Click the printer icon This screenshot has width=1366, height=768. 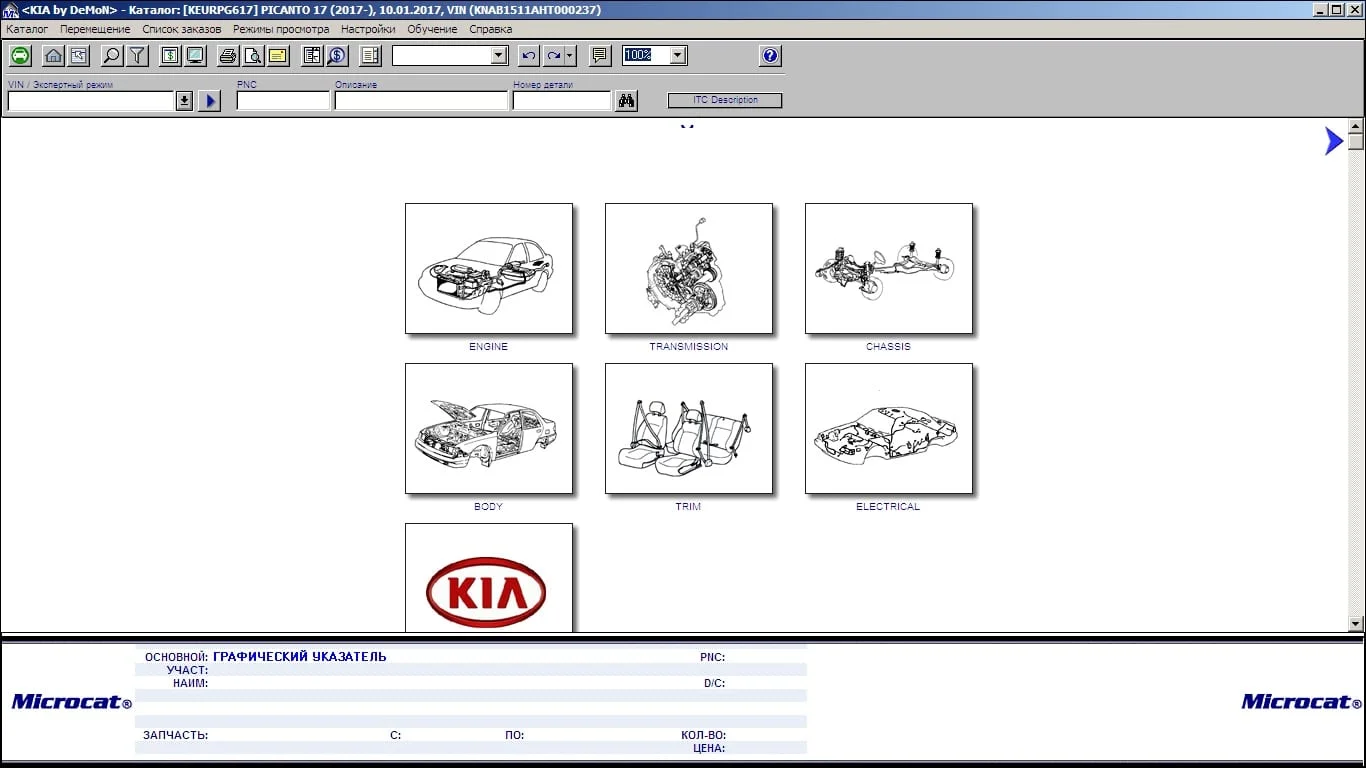point(228,56)
